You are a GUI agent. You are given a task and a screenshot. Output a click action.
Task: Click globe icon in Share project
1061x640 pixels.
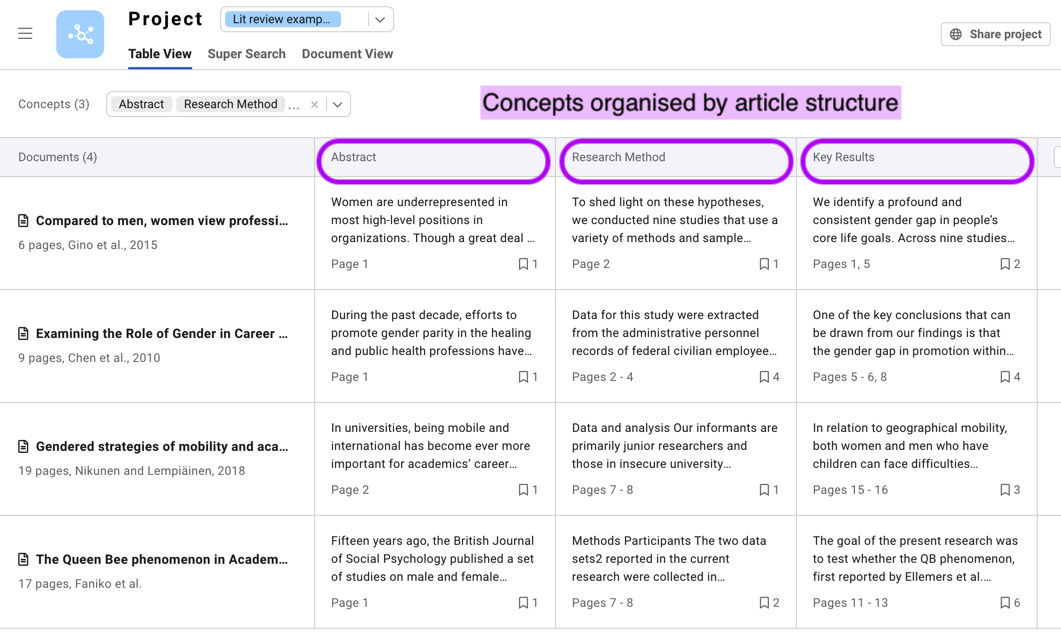click(x=955, y=34)
